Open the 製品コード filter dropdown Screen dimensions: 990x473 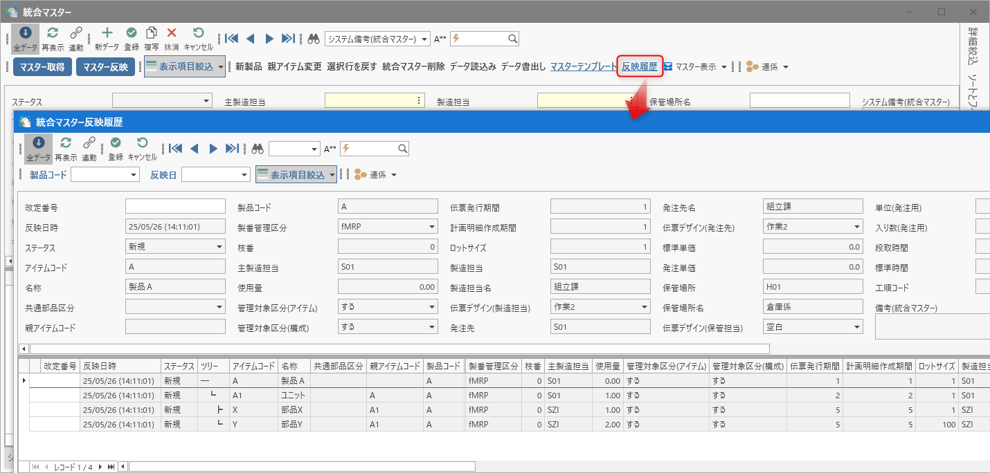(133, 175)
